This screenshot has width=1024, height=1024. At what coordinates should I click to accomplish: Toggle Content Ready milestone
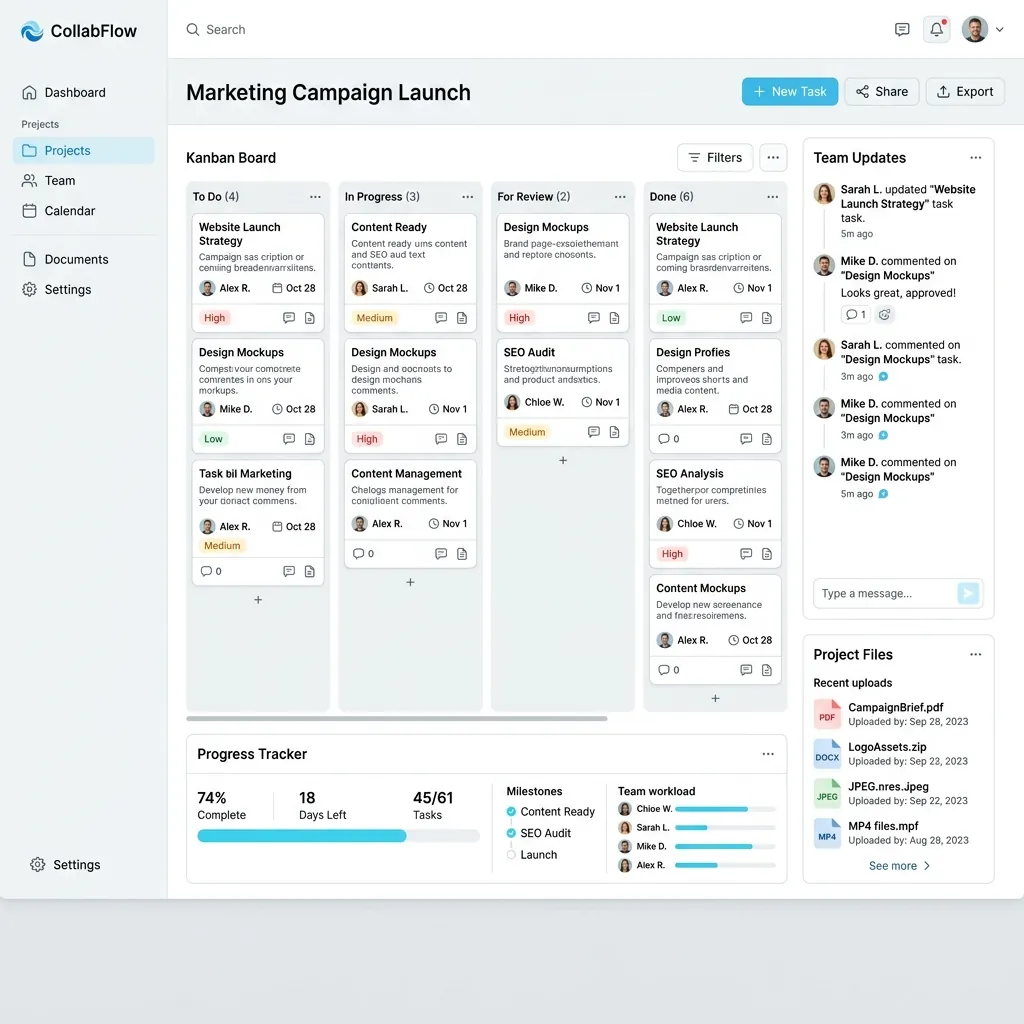pos(511,812)
